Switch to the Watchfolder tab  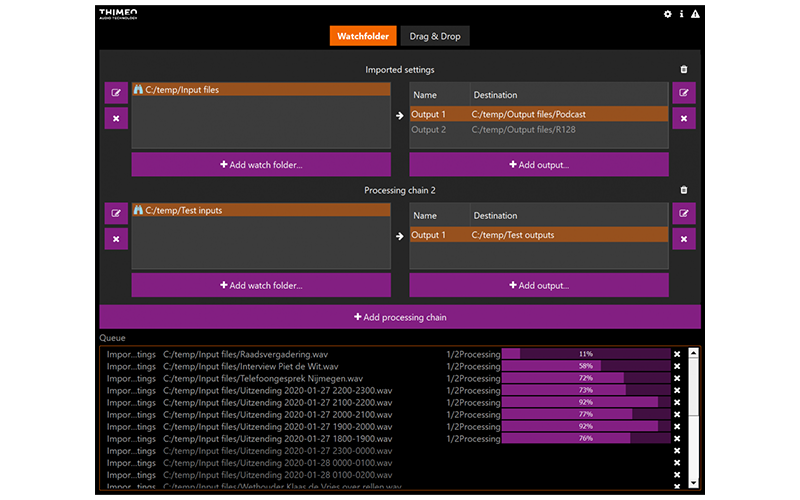point(363,36)
